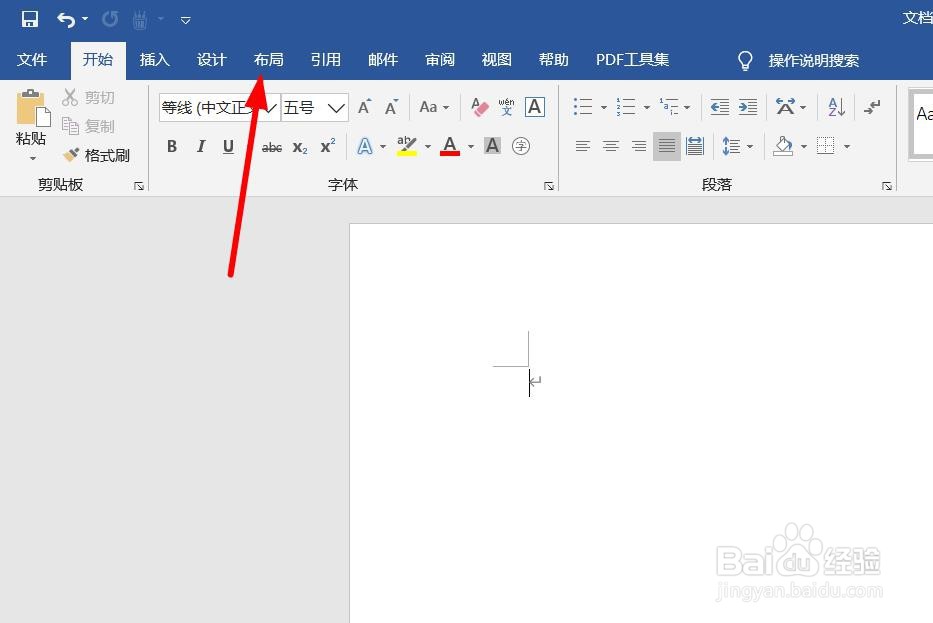
Task: Pick the text highlight yellow color
Action: [407, 146]
